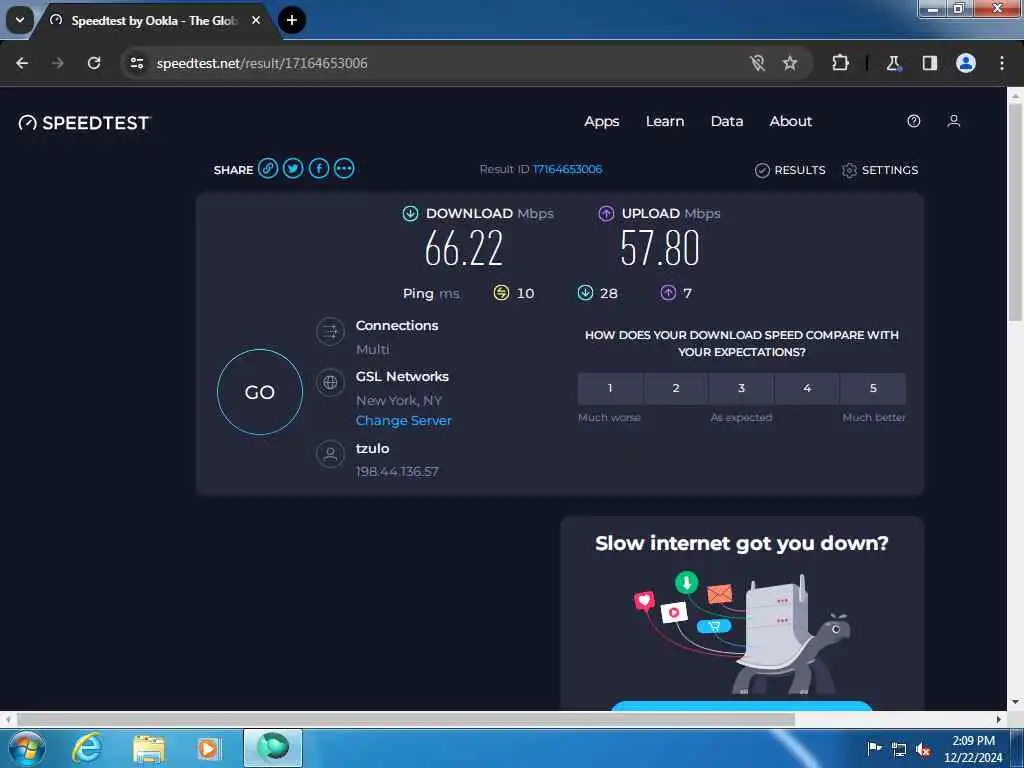Click the Change Server link
Image resolution: width=1024 pixels, height=768 pixels.
[x=404, y=421]
